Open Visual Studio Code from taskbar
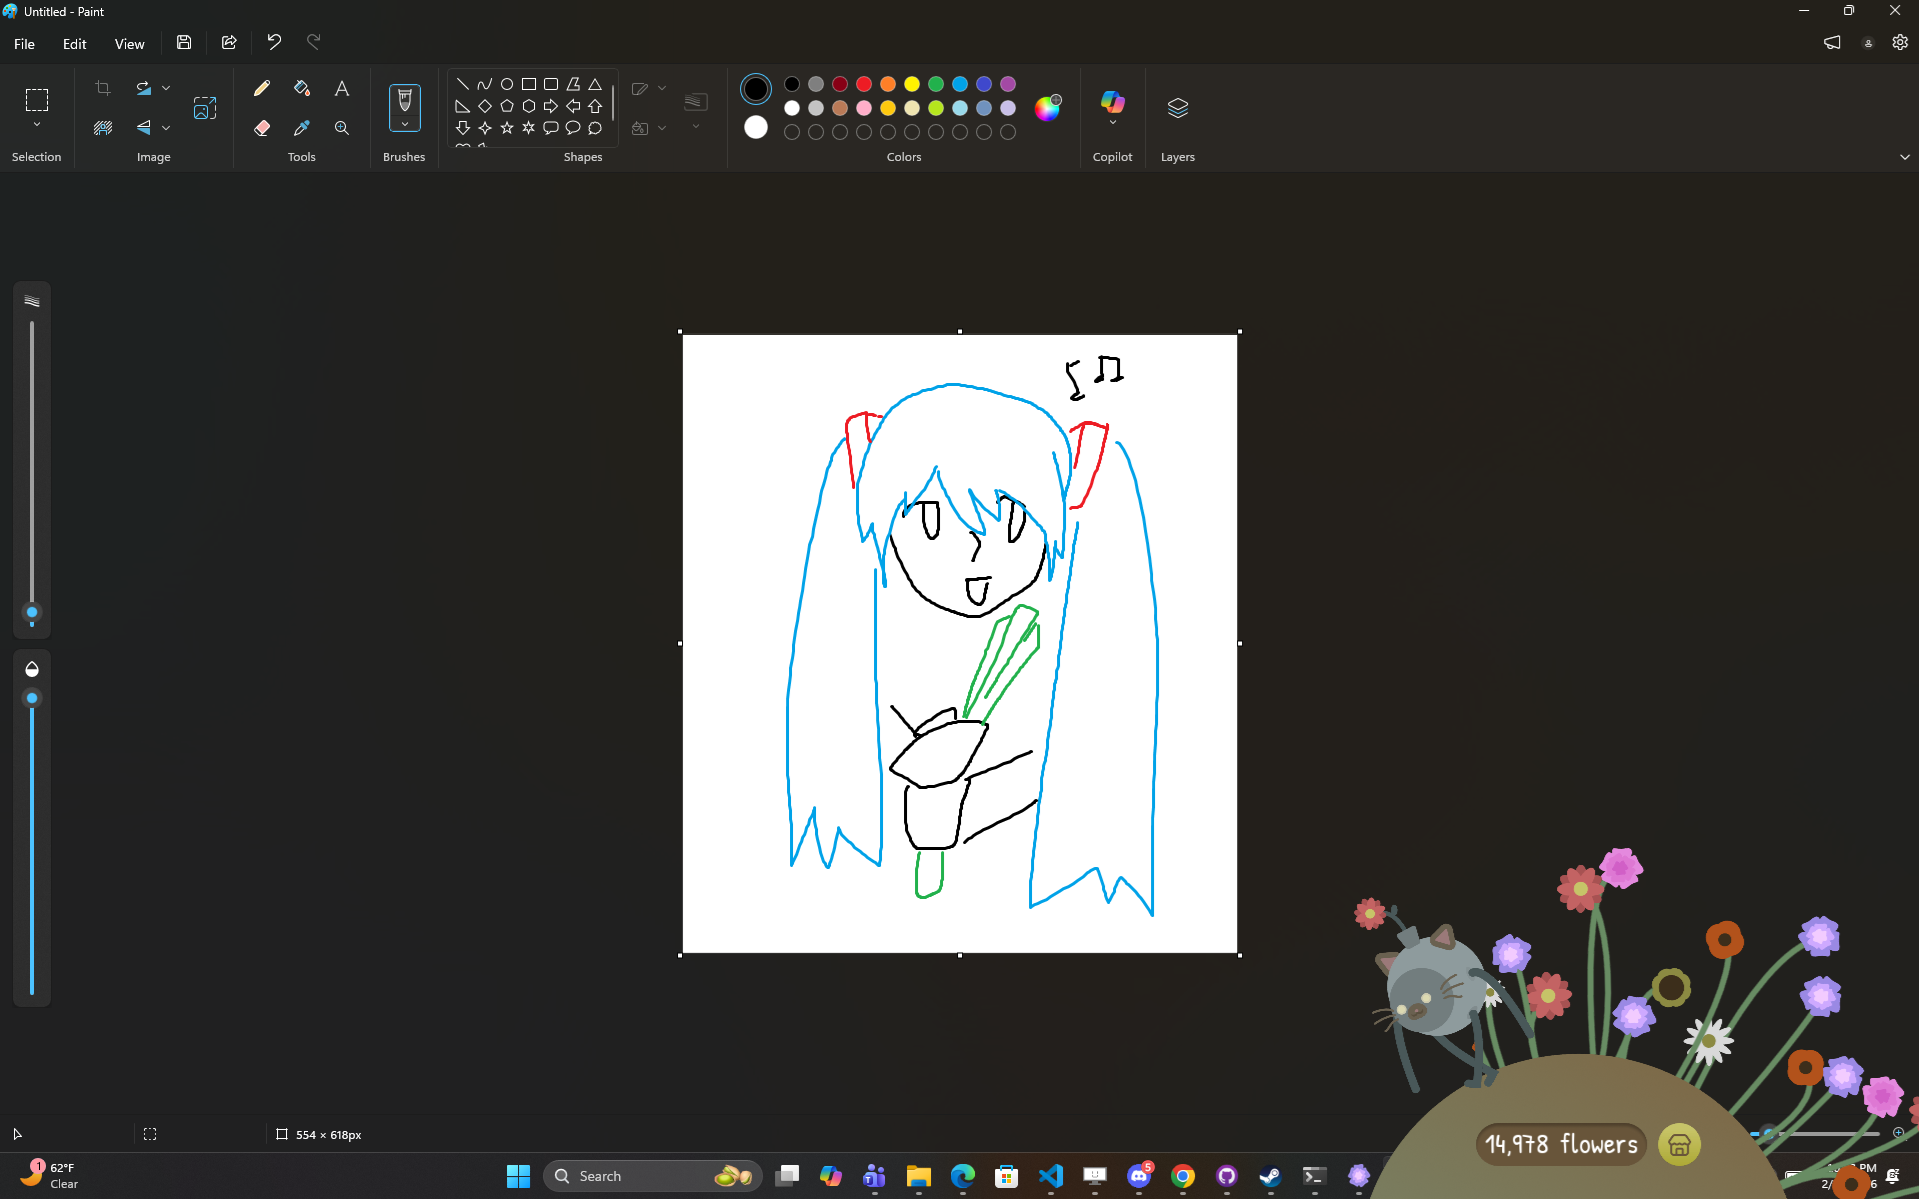The width and height of the screenshot is (1919, 1199). tap(1050, 1176)
